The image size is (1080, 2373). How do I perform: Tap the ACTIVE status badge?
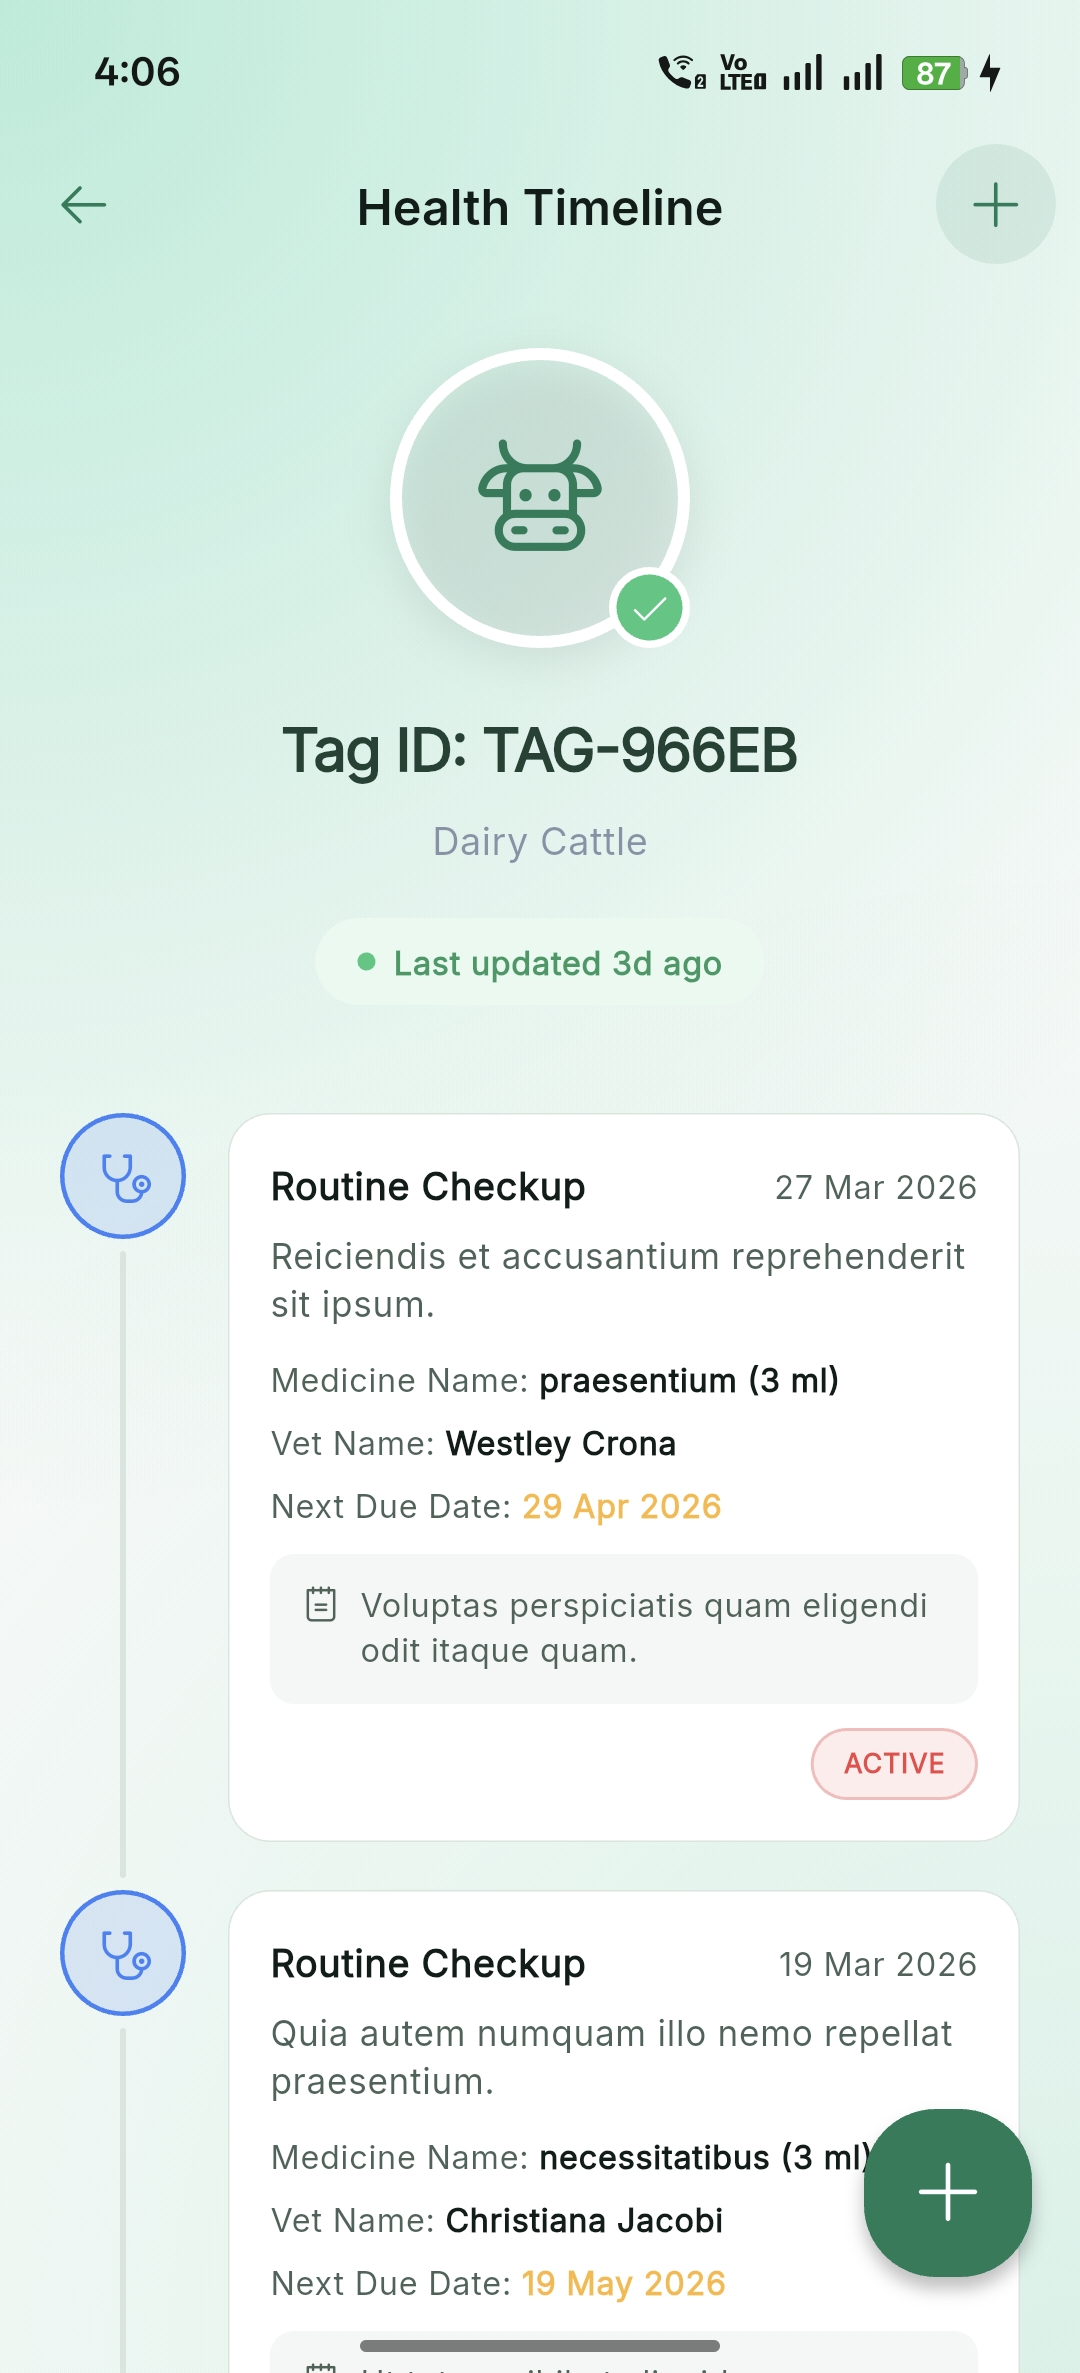pyautogui.click(x=894, y=1763)
